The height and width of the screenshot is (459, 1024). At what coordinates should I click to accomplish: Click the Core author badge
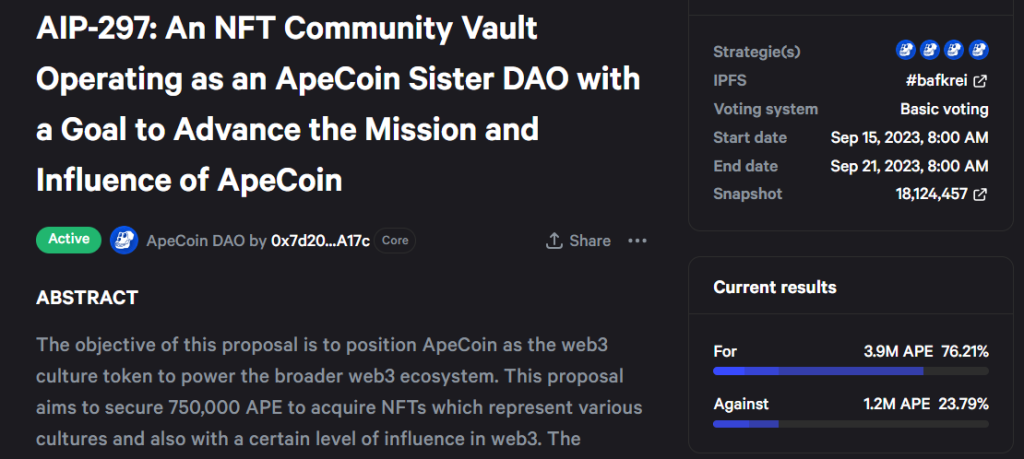pyautogui.click(x=395, y=241)
